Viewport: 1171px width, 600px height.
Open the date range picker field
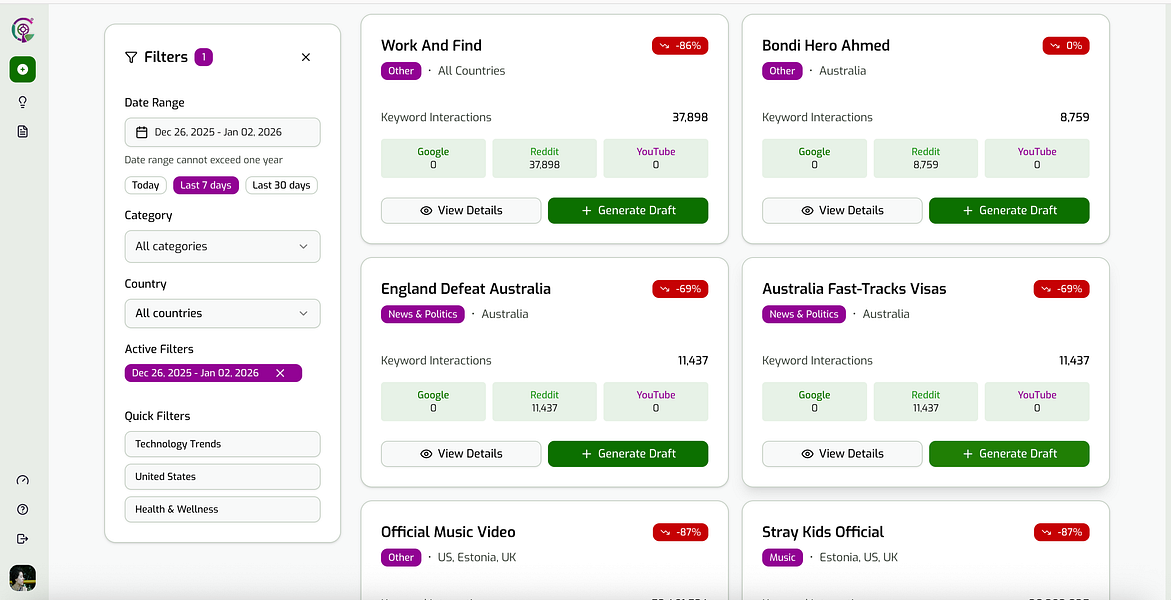pyautogui.click(x=222, y=132)
